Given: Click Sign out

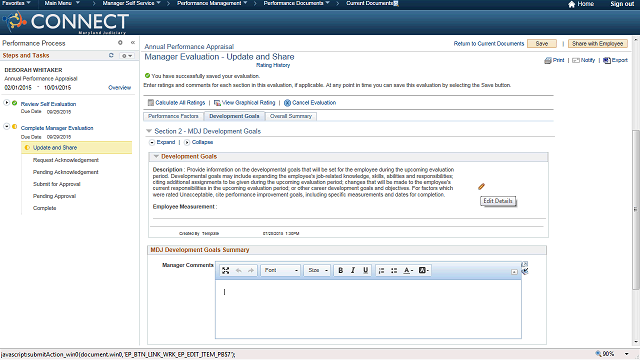Looking at the screenshot, I should click(622, 4).
